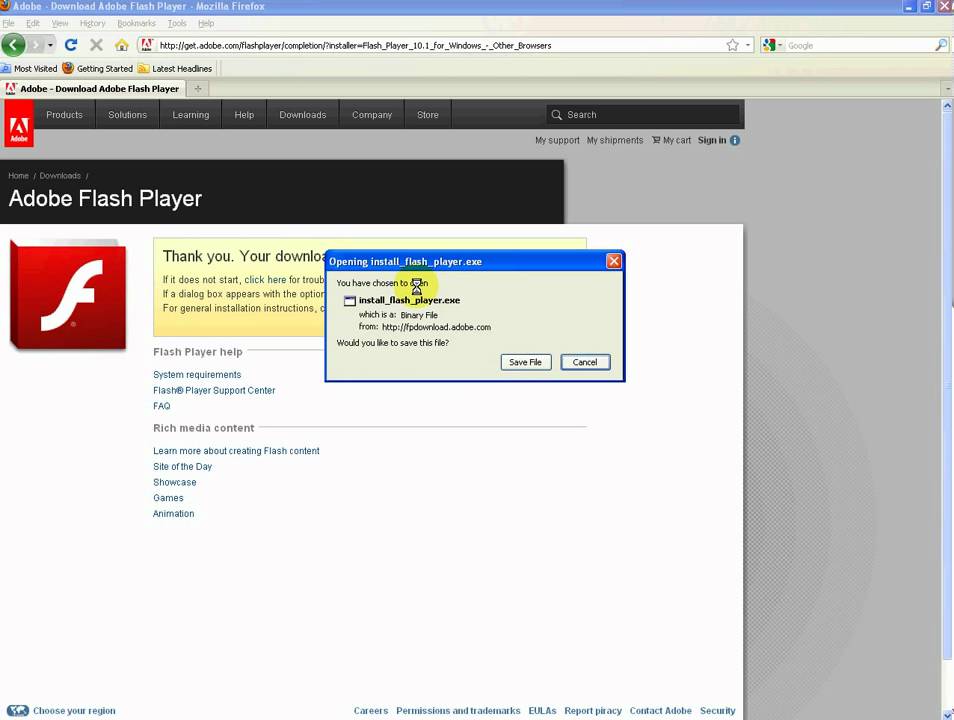Close the Opening install_flash_player.exe dialog
Viewport: 954px width, 720px height.
(x=614, y=261)
